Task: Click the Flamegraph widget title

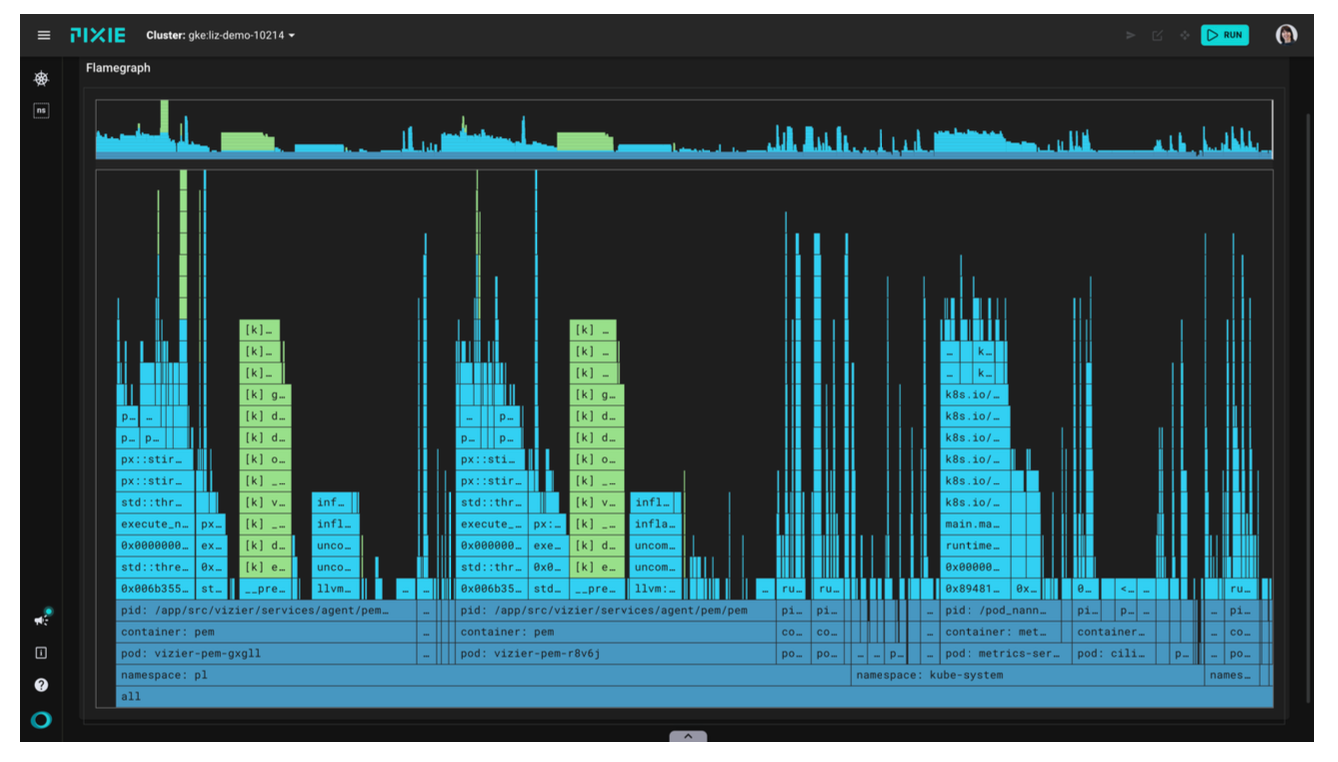Action: (118, 68)
